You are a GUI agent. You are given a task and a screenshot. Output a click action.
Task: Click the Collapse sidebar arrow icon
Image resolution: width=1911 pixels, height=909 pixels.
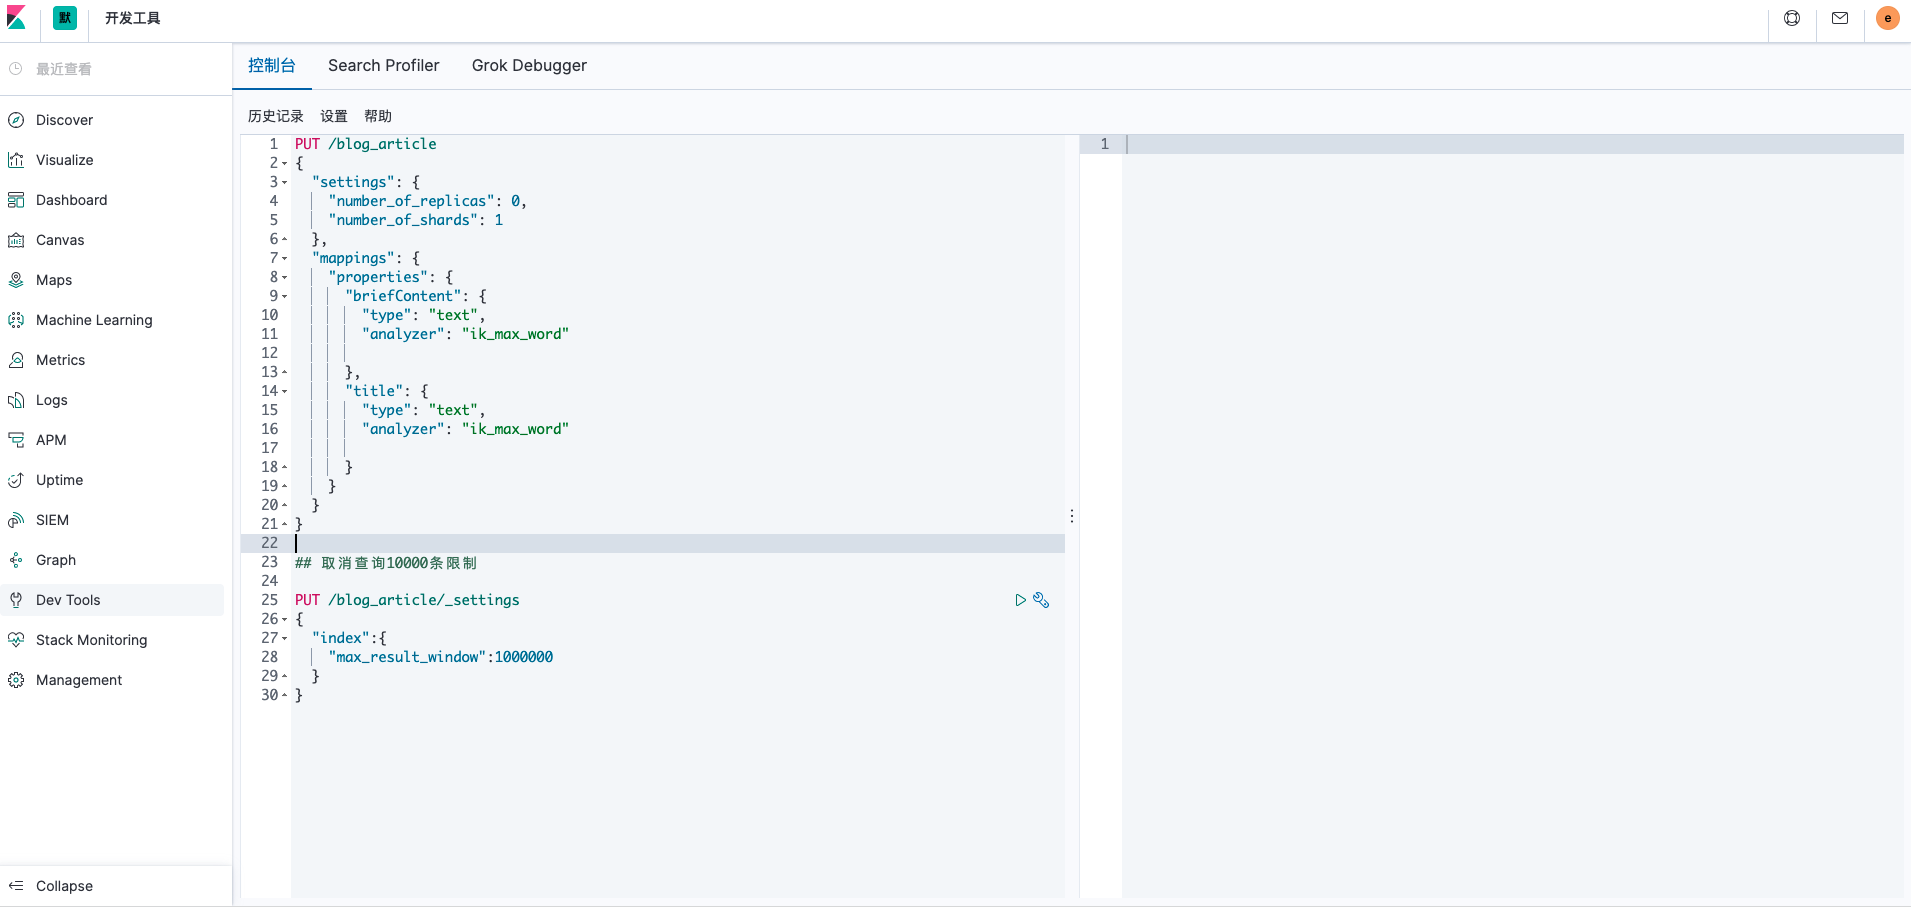point(16,886)
